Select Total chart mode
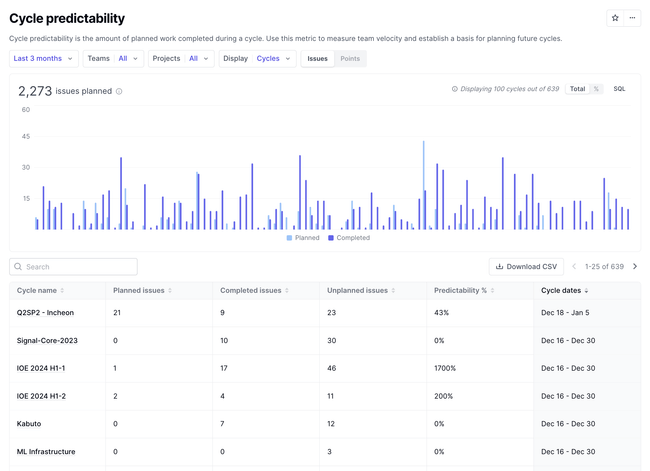Image resolution: width=650 pixels, height=471 pixels. click(577, 89)
